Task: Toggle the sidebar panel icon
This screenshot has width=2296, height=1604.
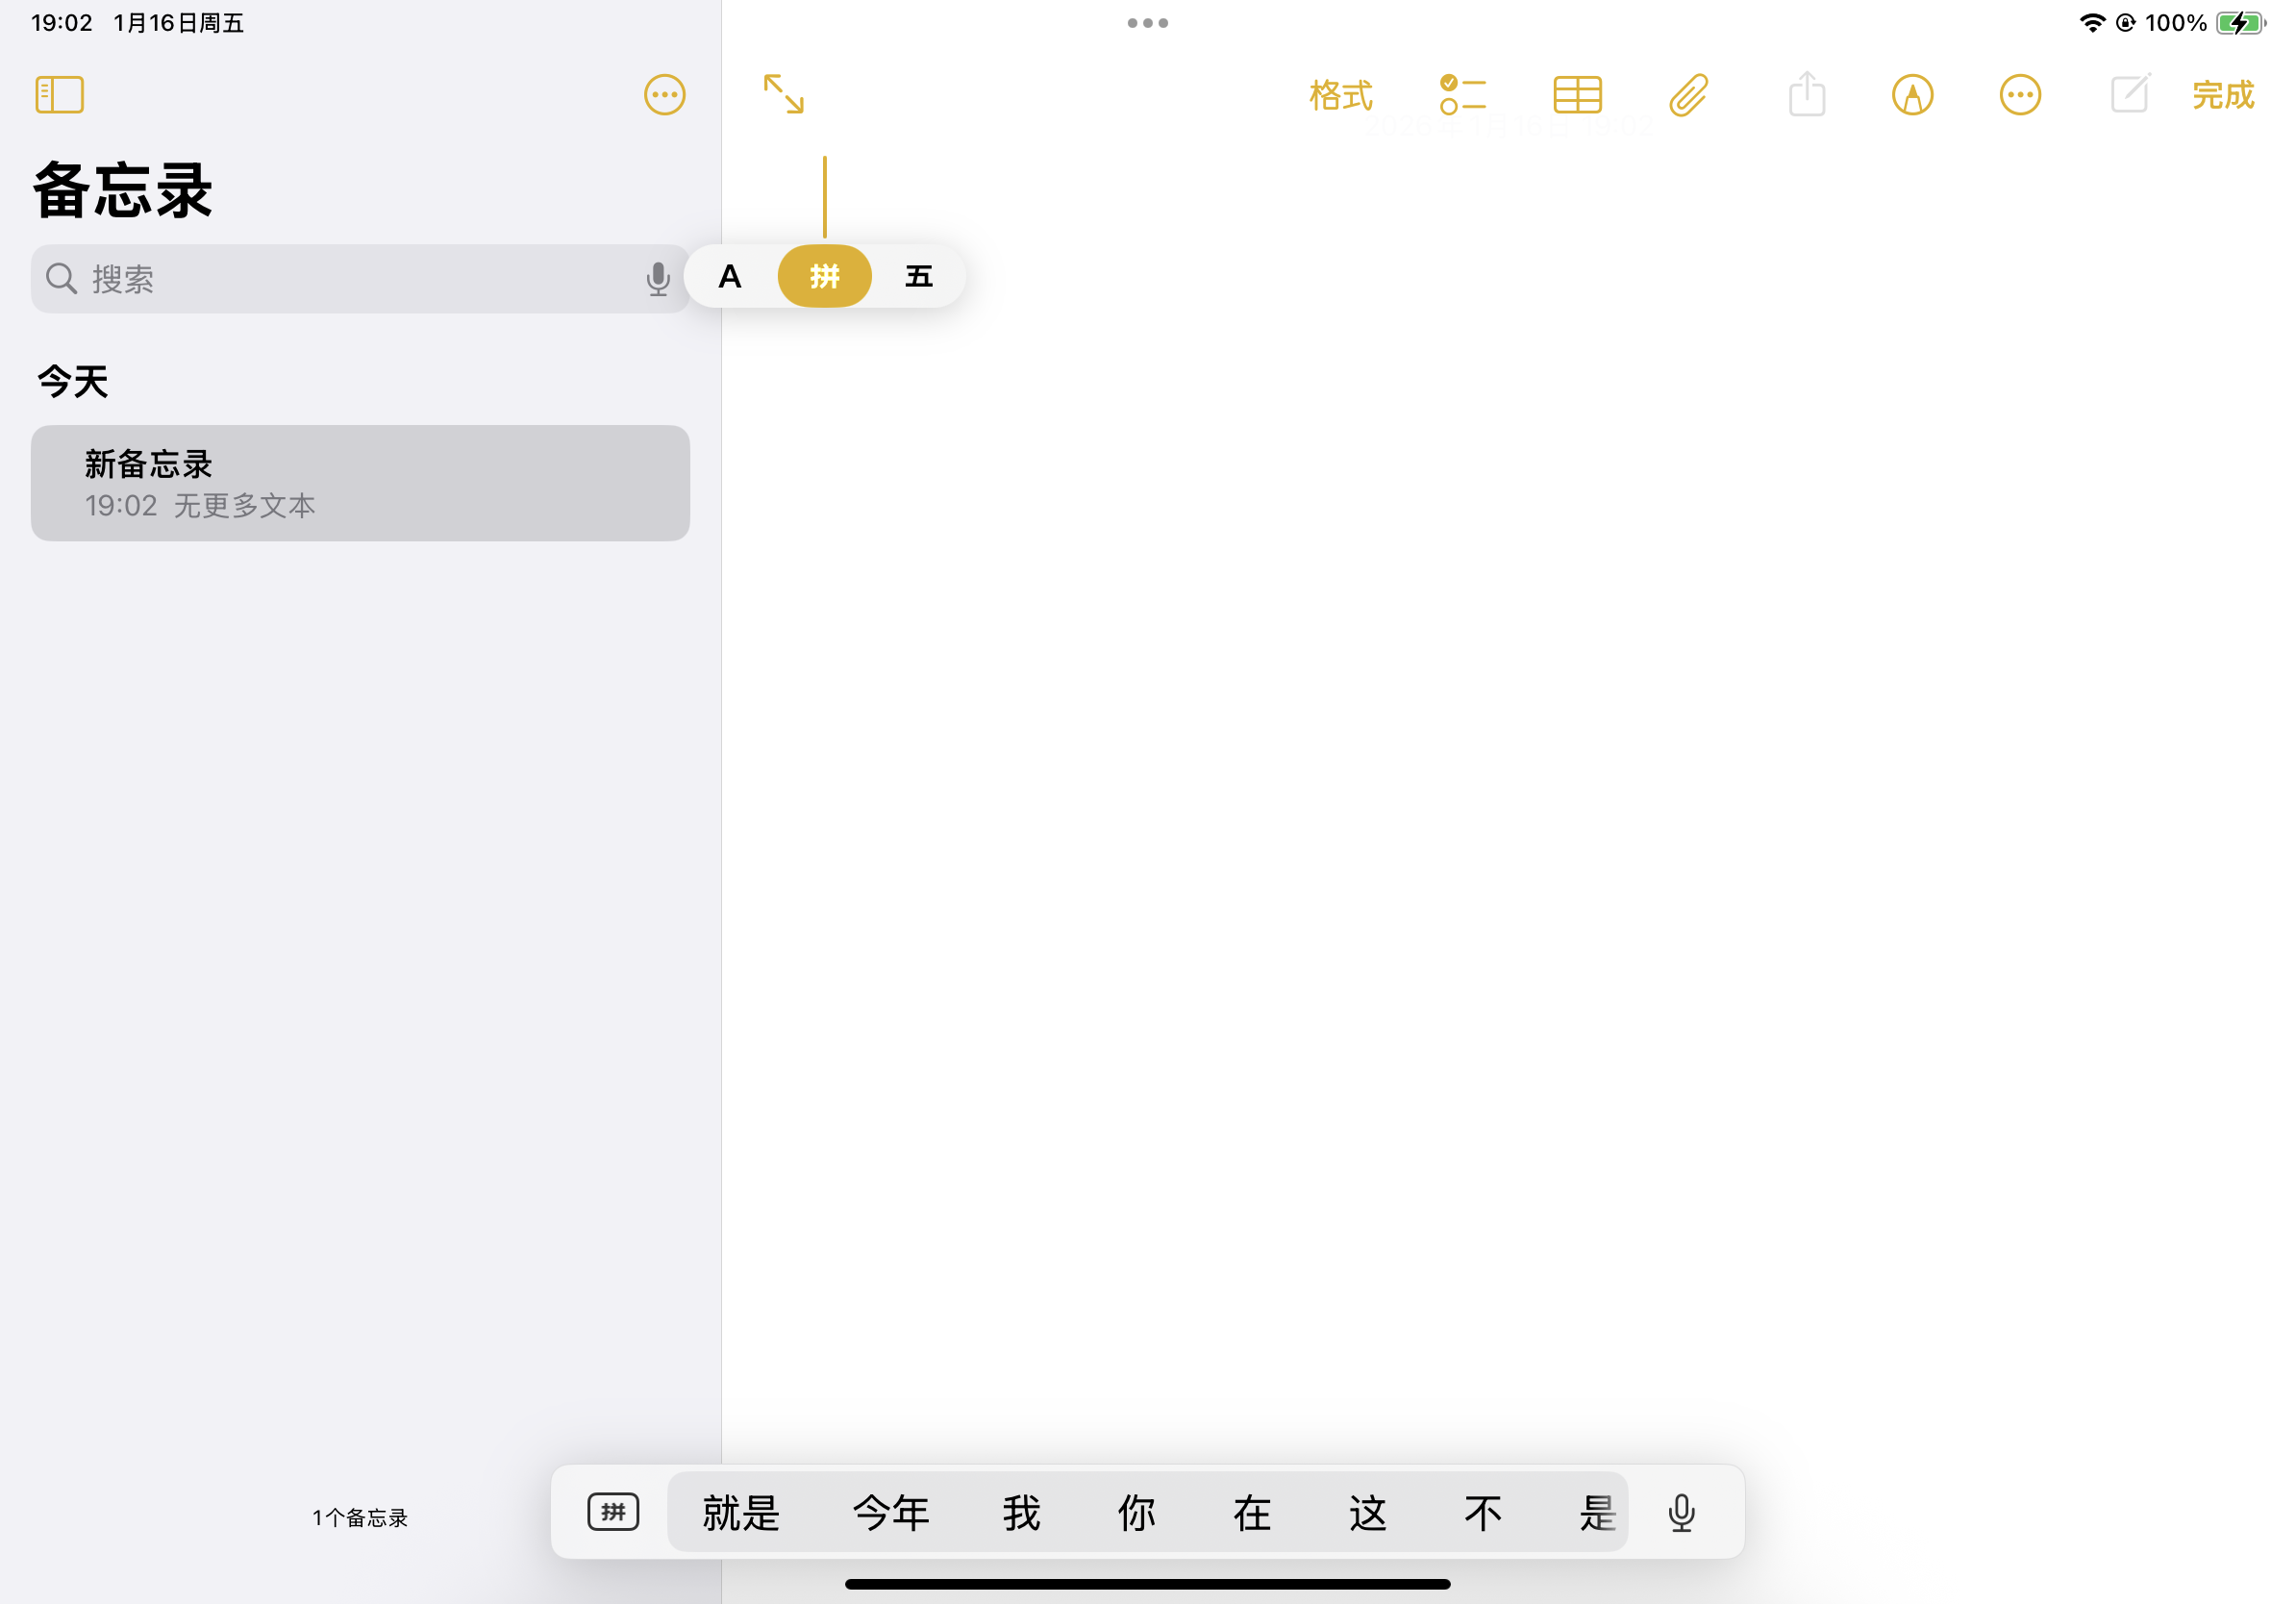Action: [59, 95]
